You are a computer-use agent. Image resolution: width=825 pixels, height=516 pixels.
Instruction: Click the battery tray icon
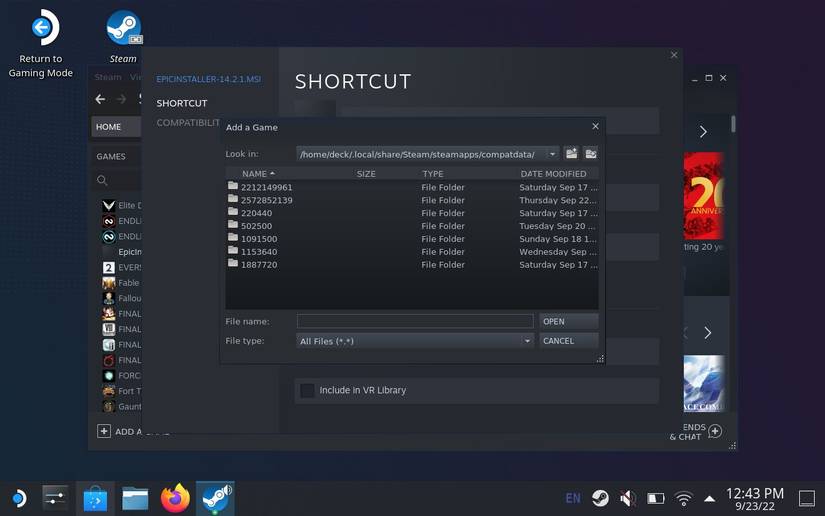(x=656, y=498)
